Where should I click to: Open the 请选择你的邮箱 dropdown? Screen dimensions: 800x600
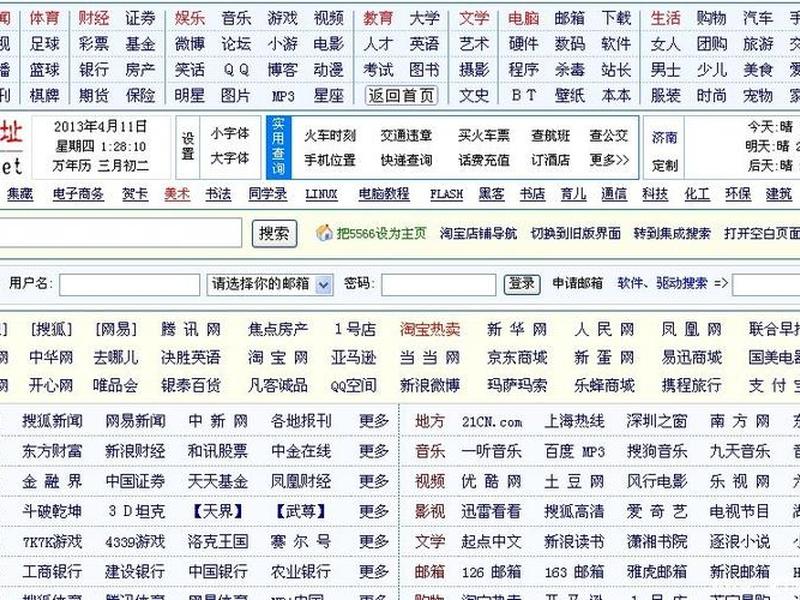click(x=270, y=284)
